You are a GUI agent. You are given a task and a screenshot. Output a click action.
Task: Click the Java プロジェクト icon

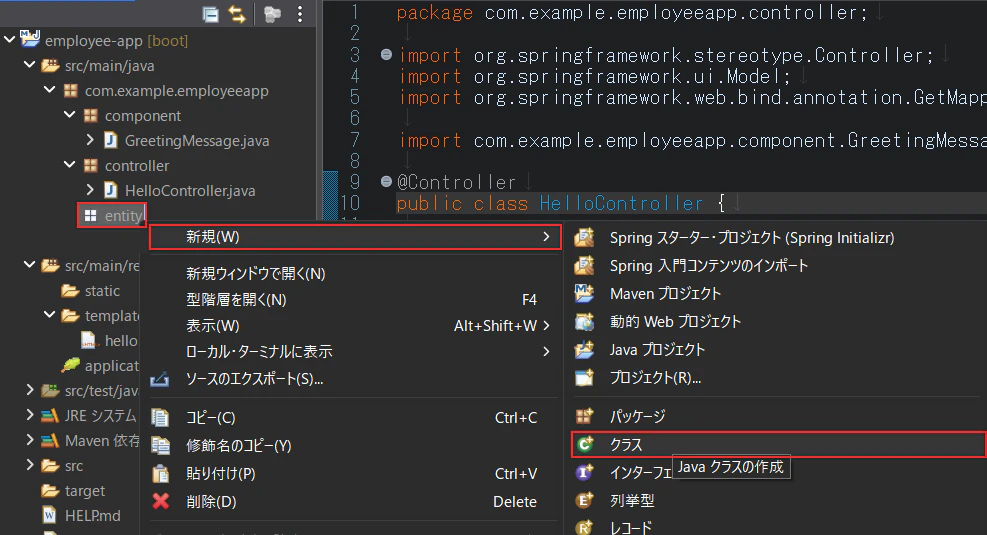pyautogui.click(x=584, y=349)
